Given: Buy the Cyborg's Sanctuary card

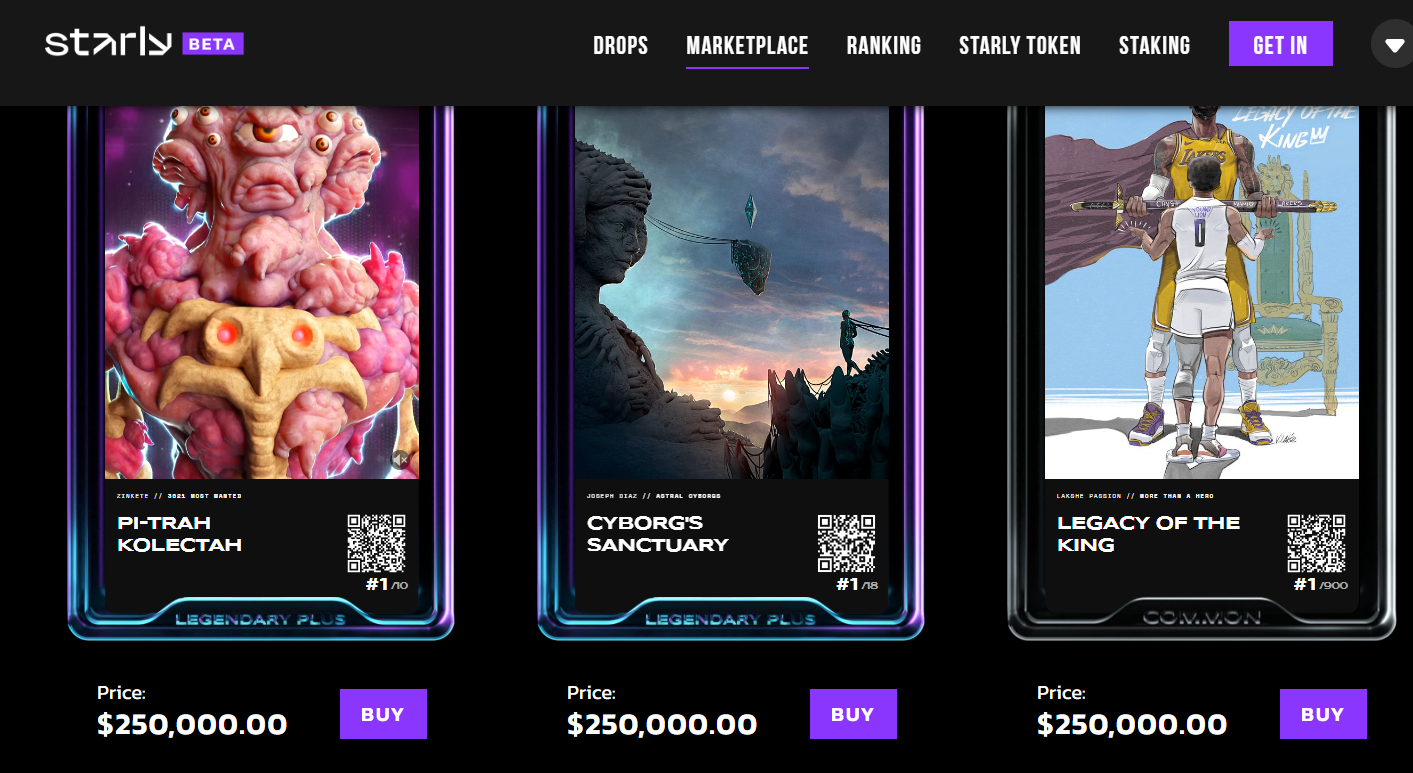Looking at the screenshot, I should point(853,714).
